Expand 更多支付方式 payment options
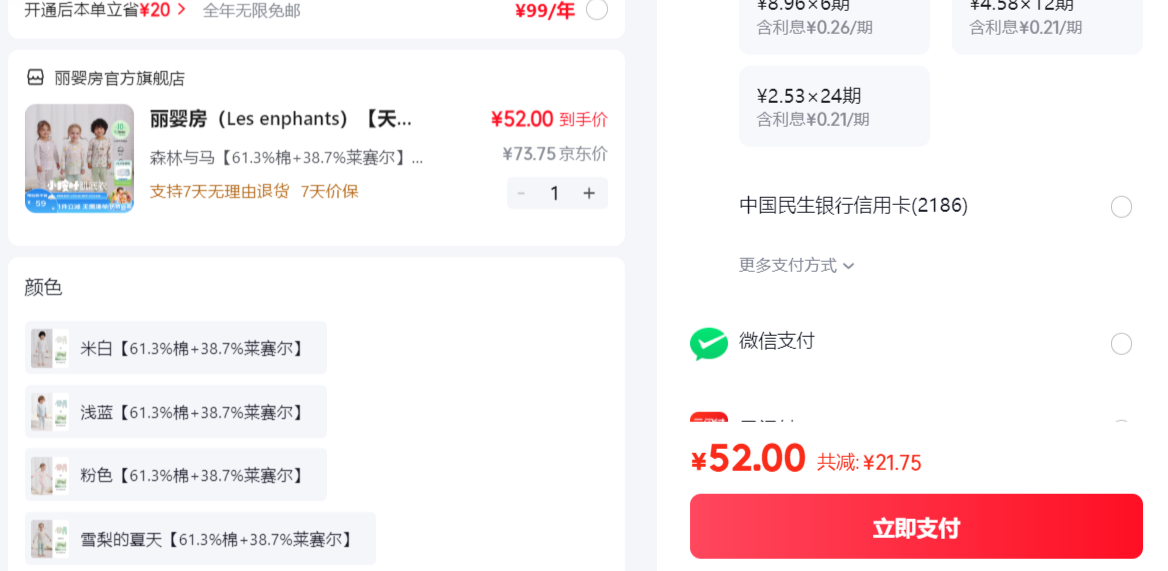 pos(796,266)
